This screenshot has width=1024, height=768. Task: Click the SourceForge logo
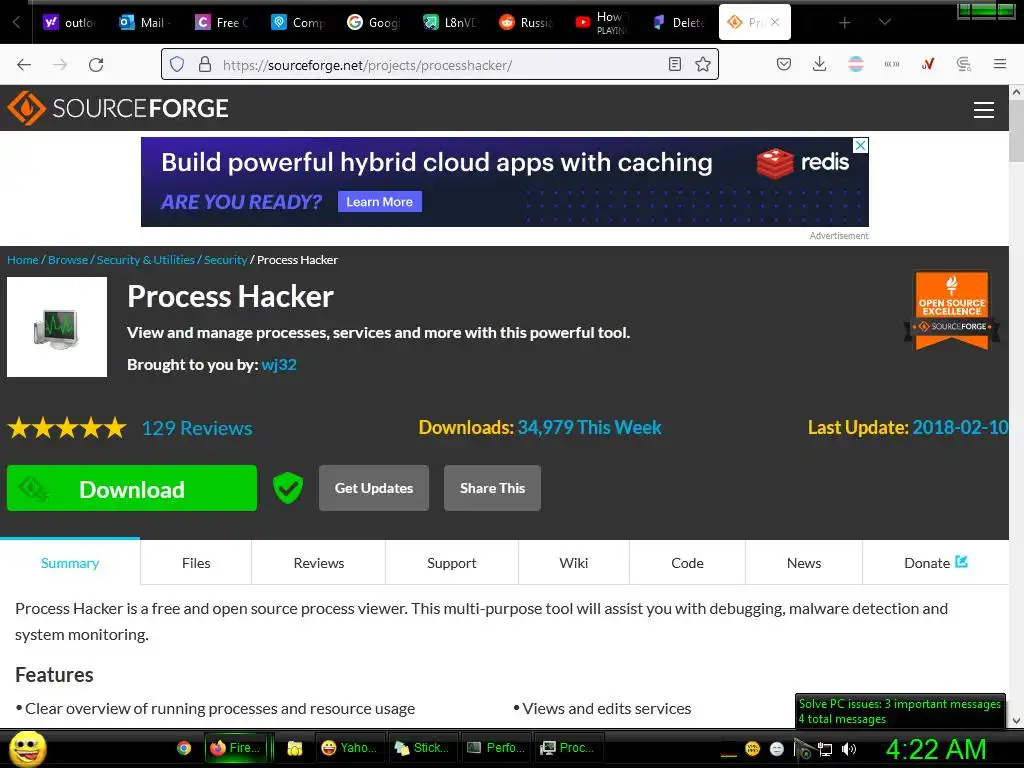pyautogui.click(x=118, y=108)
